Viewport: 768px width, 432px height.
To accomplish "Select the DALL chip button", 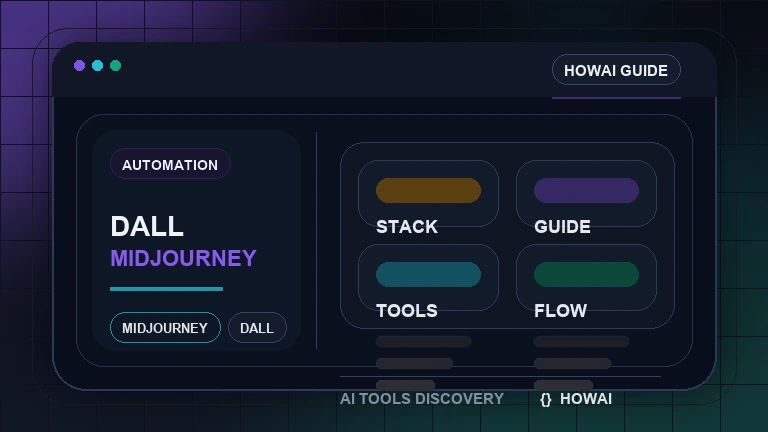I will pyautogui.click(x=257, y=328).
